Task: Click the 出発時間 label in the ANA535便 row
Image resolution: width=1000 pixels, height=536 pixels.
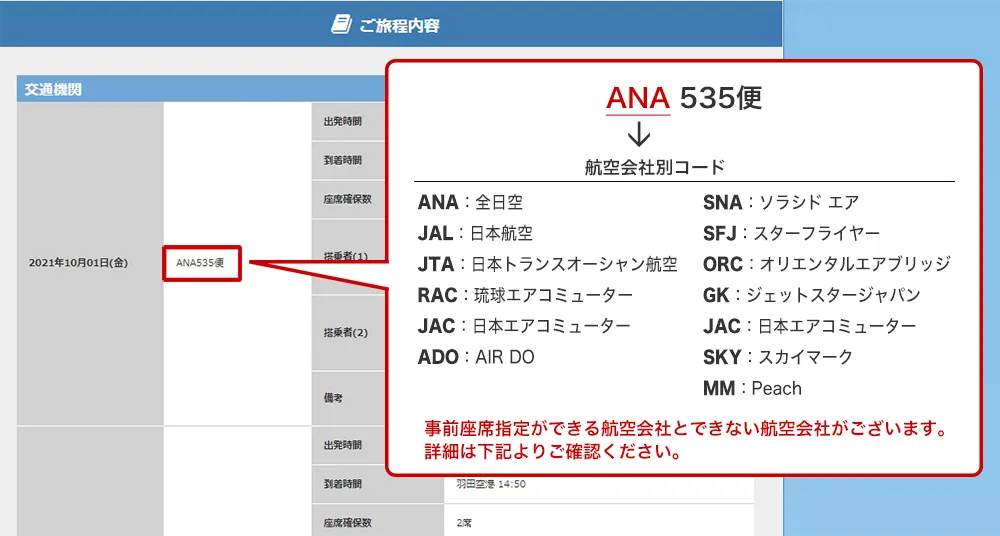Action: pyautogui.click(x=342, y=121)
